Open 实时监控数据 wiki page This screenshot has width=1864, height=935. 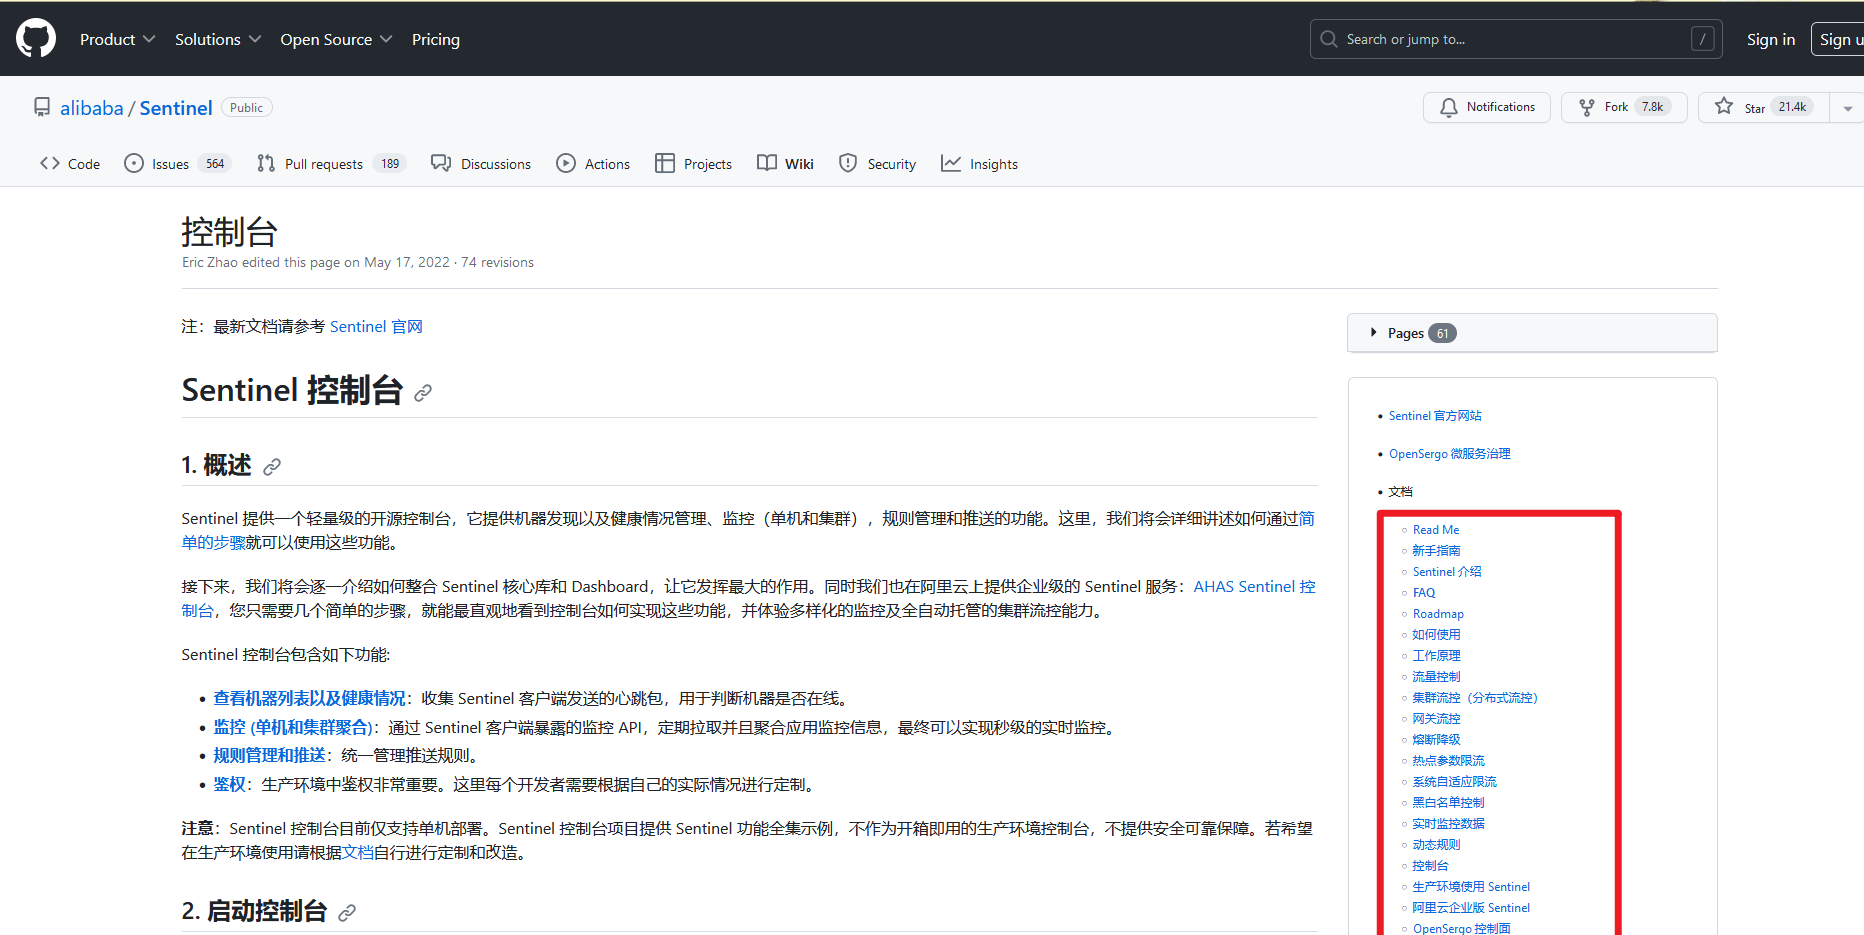[x=1448, y=824]
